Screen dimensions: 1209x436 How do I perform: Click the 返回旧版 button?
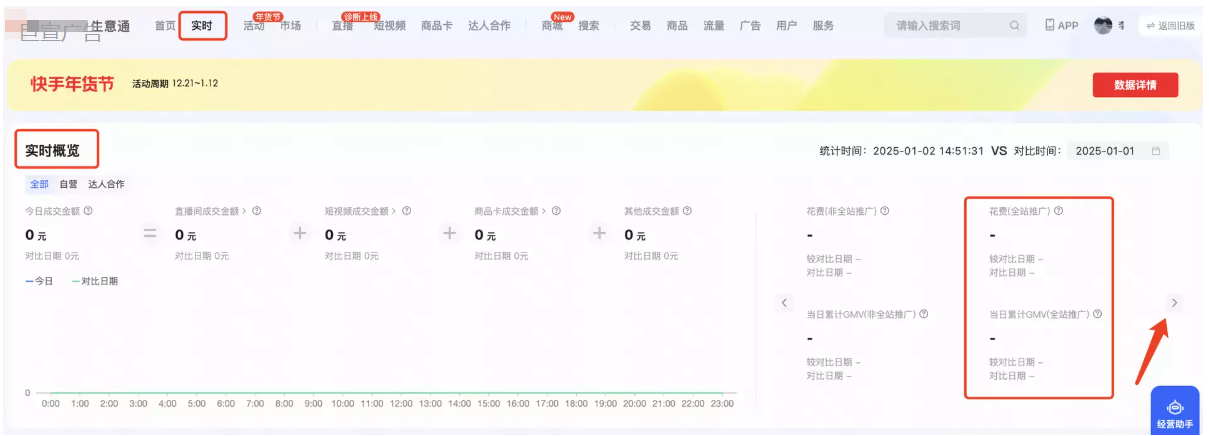[x=1170, y=26]
